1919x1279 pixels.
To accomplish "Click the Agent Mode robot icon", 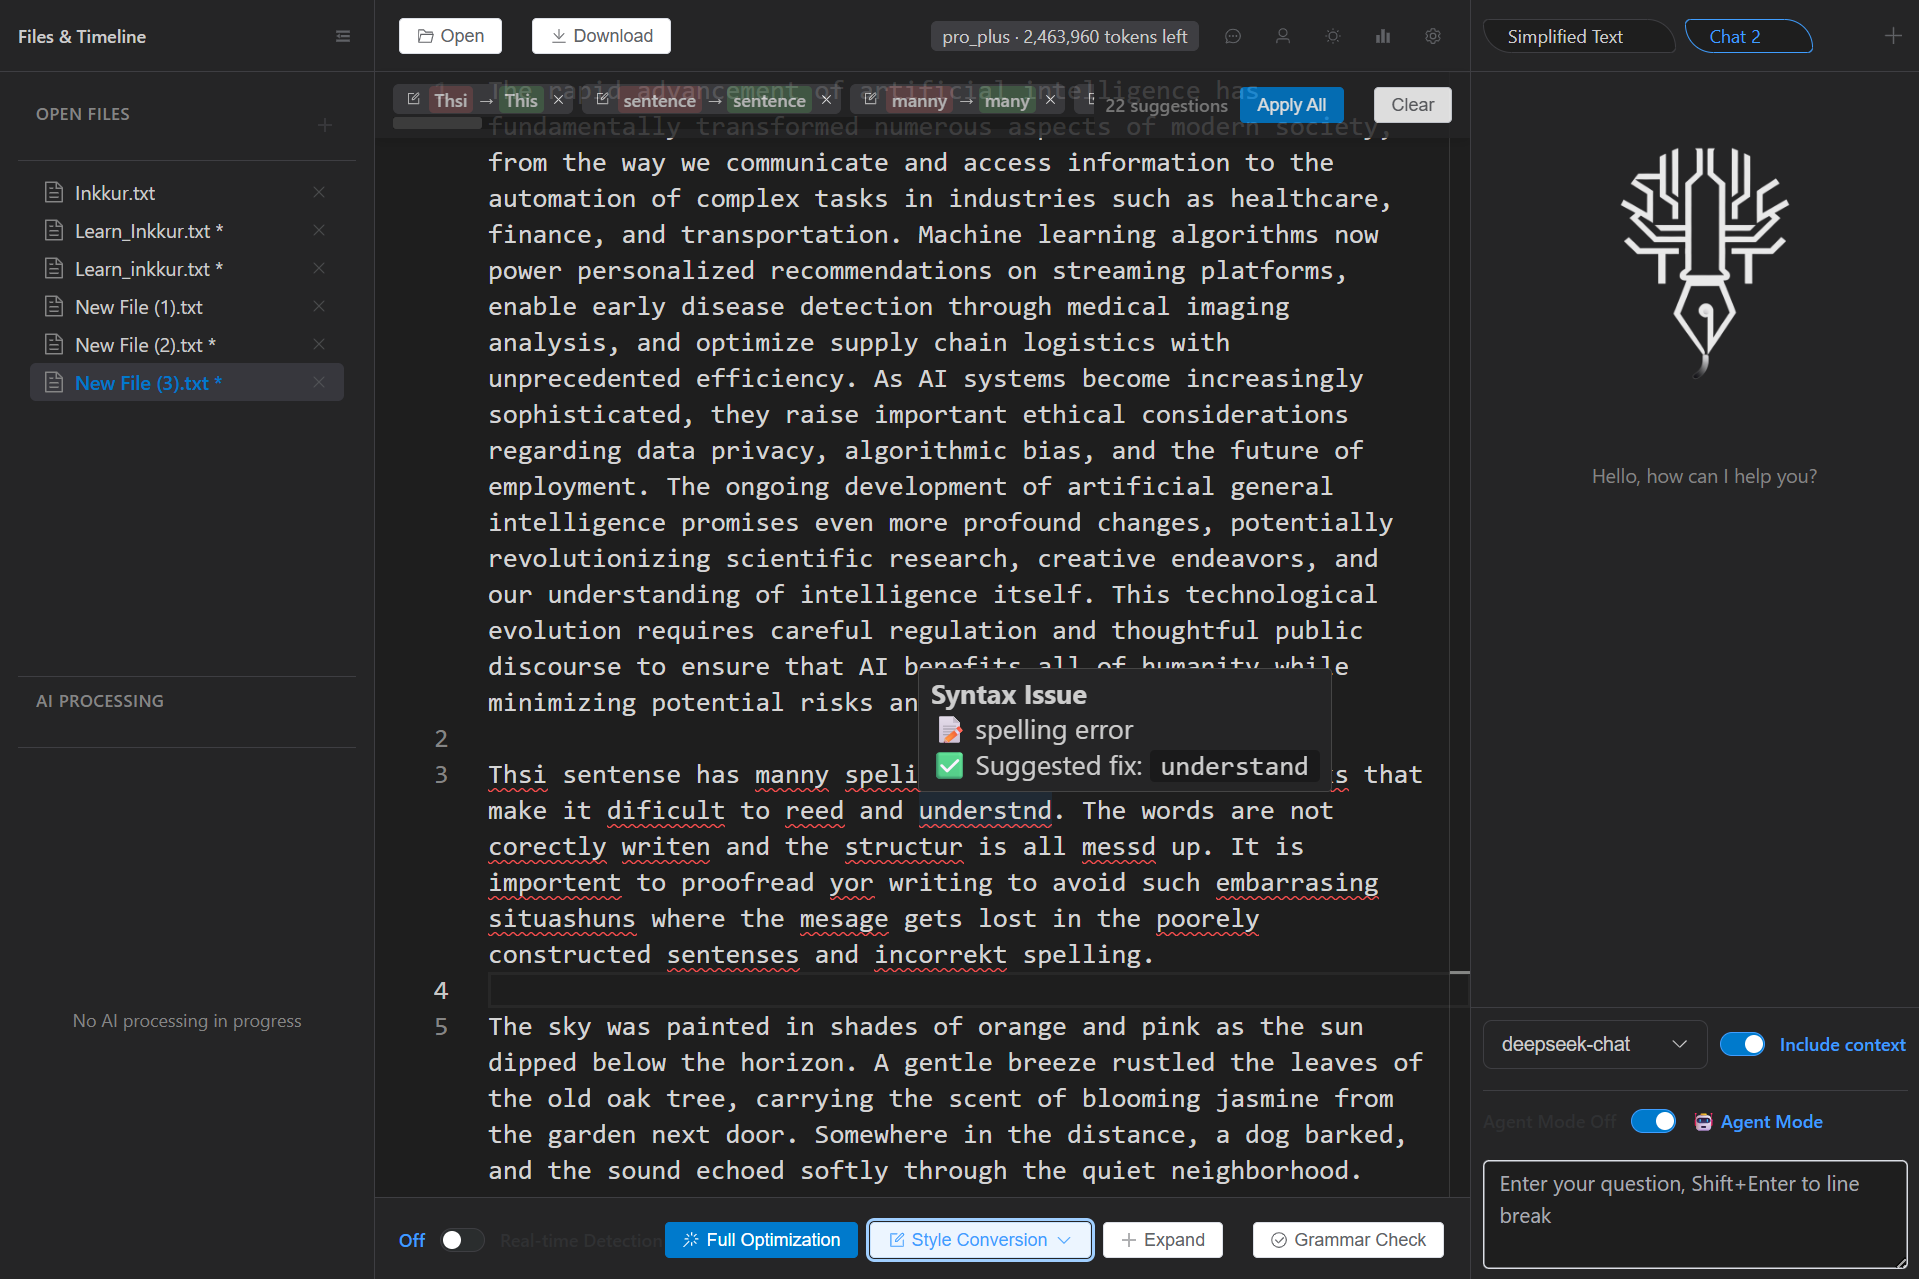I will point(1703,1122).
